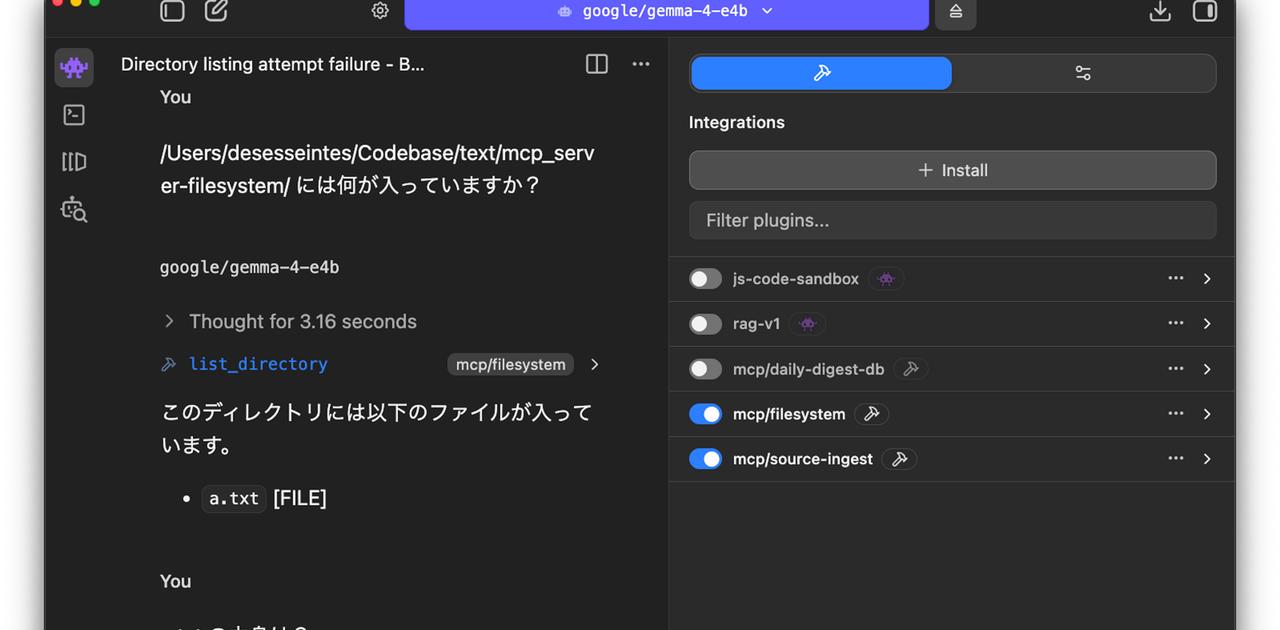
Task: Click the mcp/source-ingest plugin name
Action: (803, 459)
